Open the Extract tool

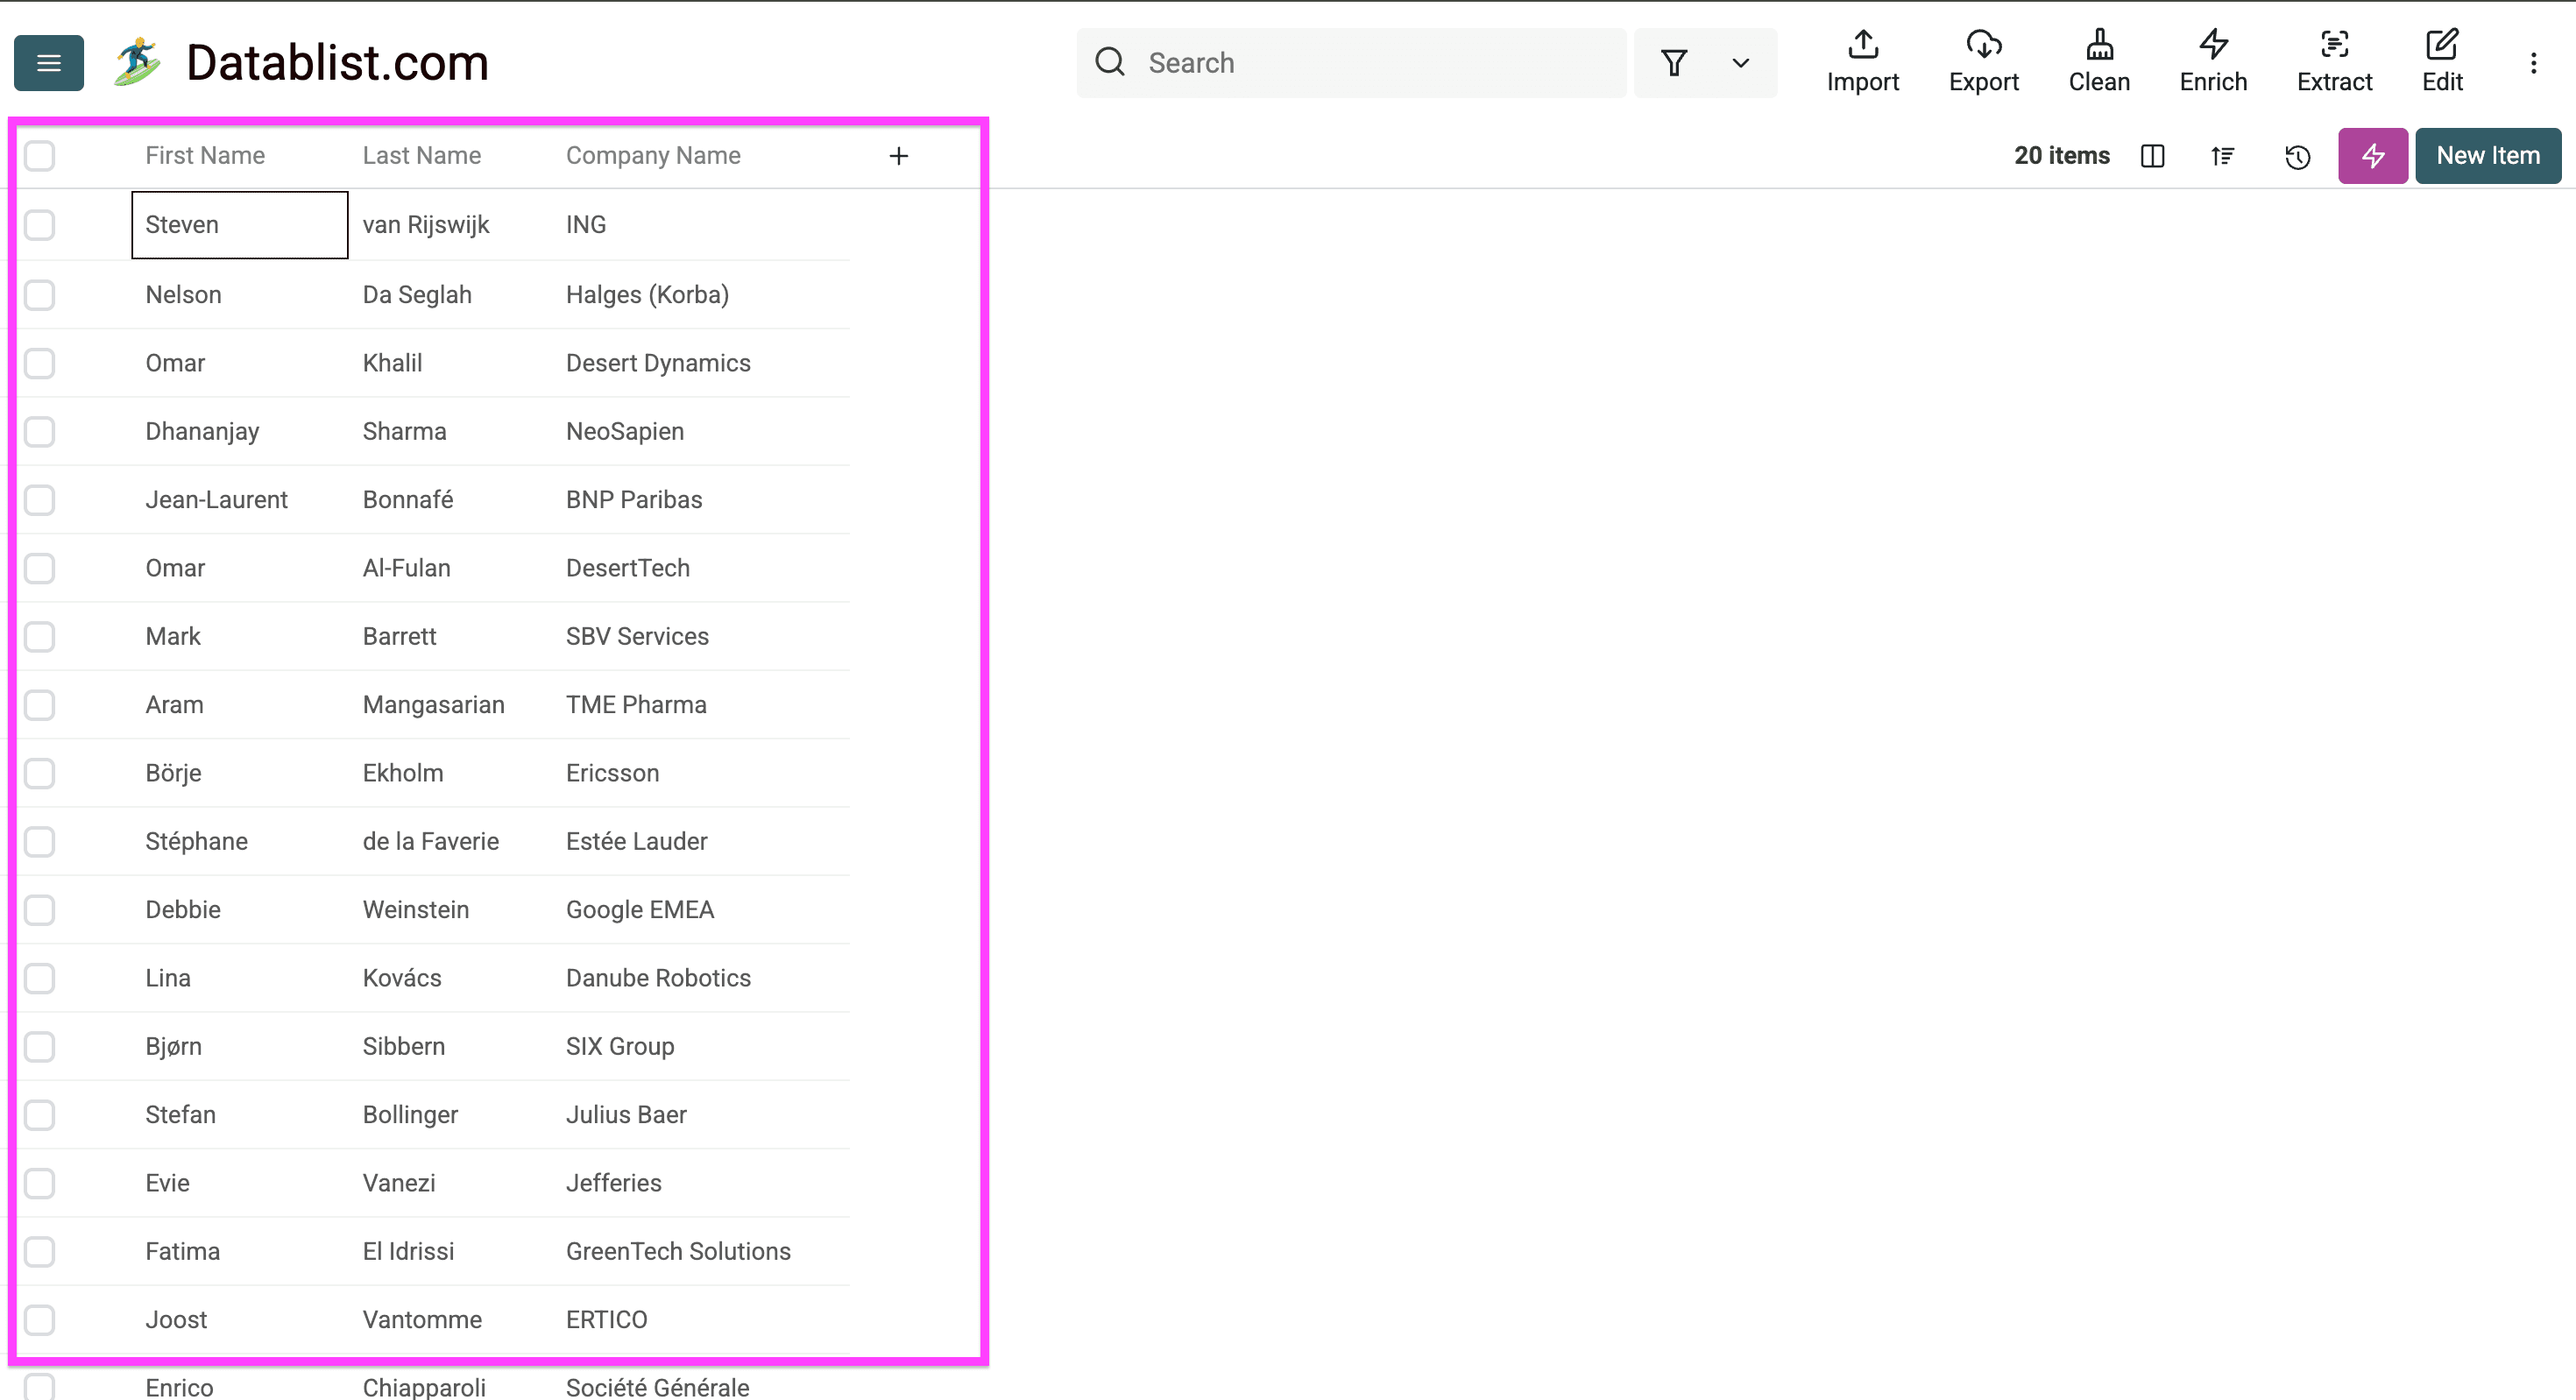coord(2335,62)
